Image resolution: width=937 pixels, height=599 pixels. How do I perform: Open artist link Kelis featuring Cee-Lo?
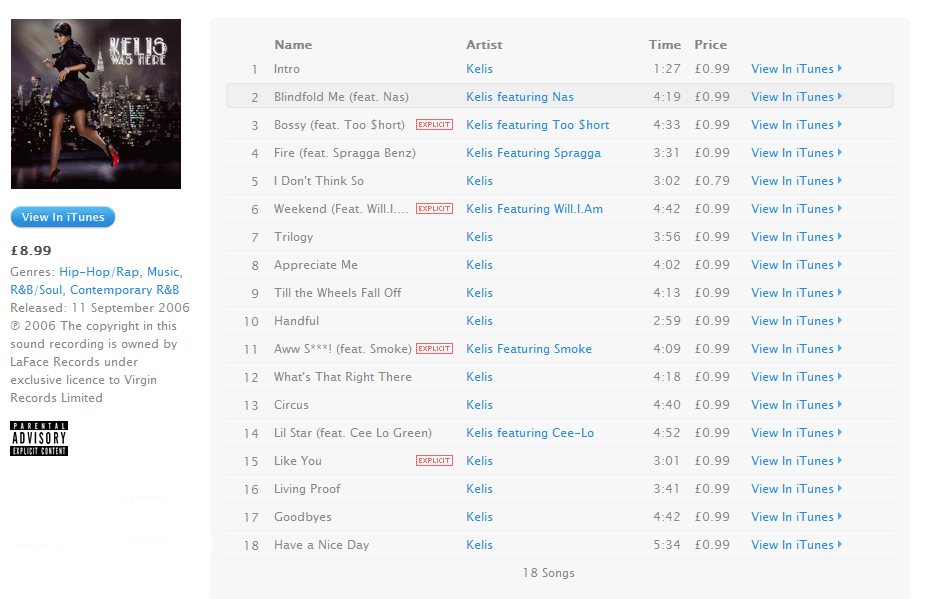coord(530,433)
